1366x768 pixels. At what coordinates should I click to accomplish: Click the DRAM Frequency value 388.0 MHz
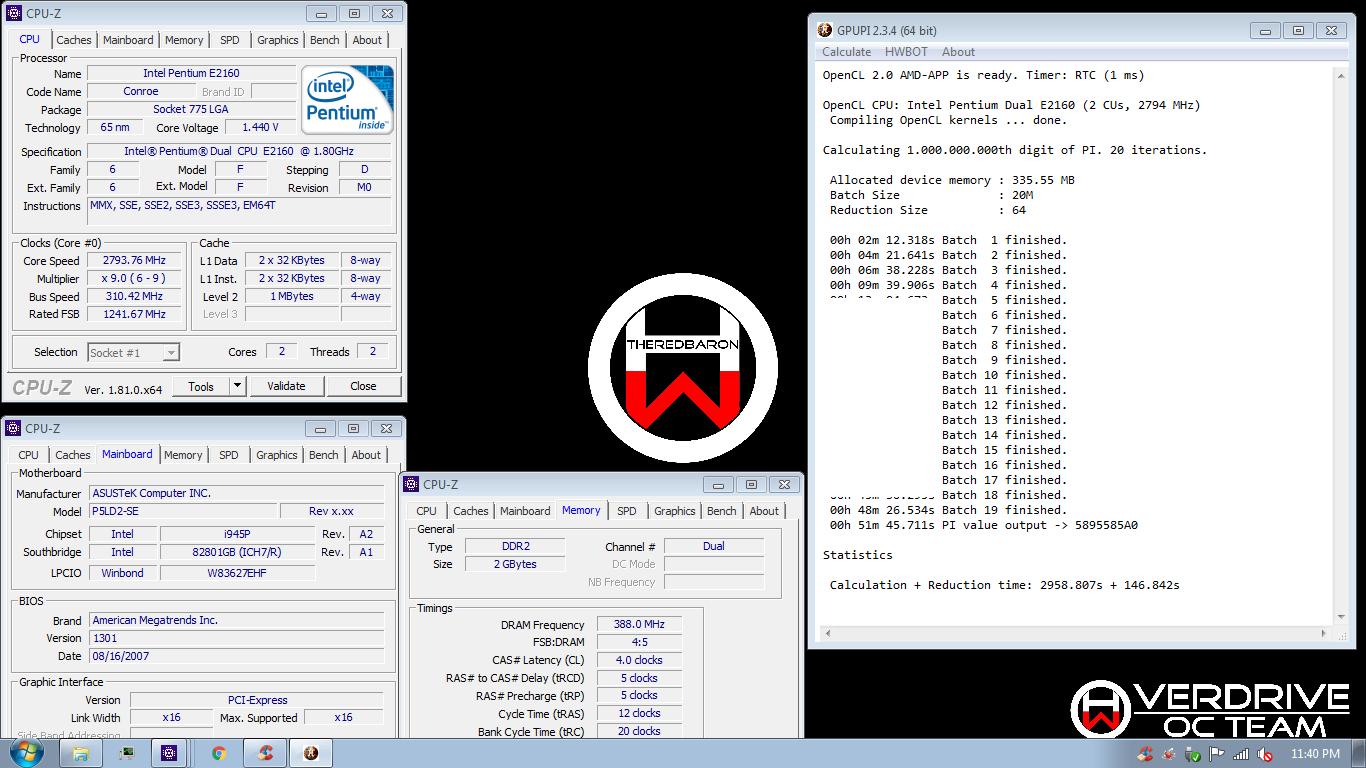[639, 624]
